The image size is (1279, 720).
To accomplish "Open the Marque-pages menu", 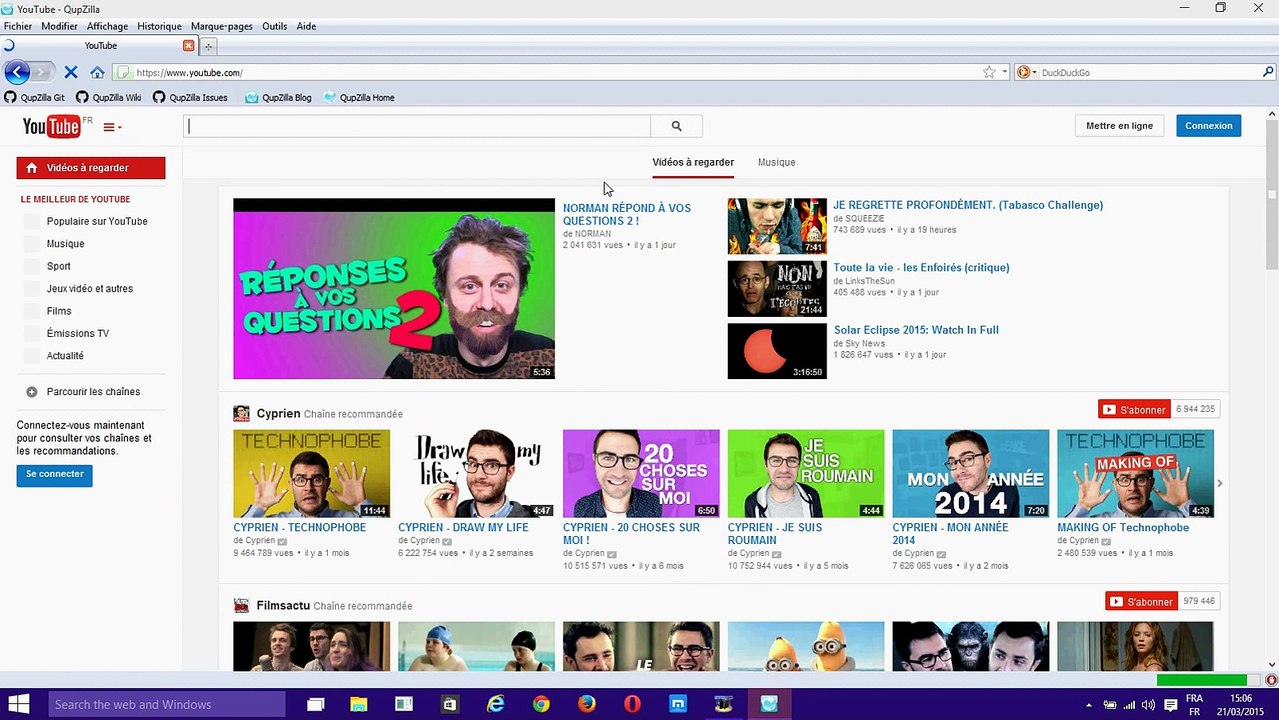I will (x=222, y=26).
